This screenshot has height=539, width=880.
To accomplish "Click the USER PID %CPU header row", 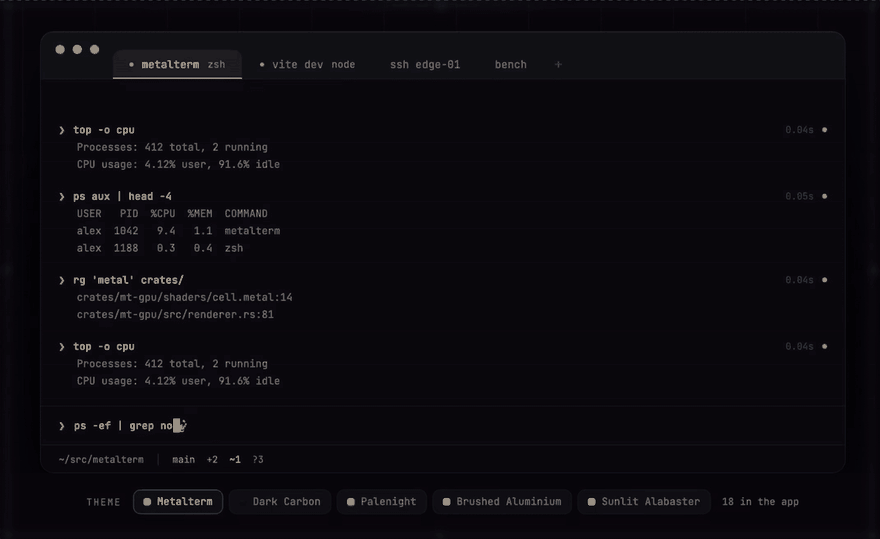I will coord(172,214).
